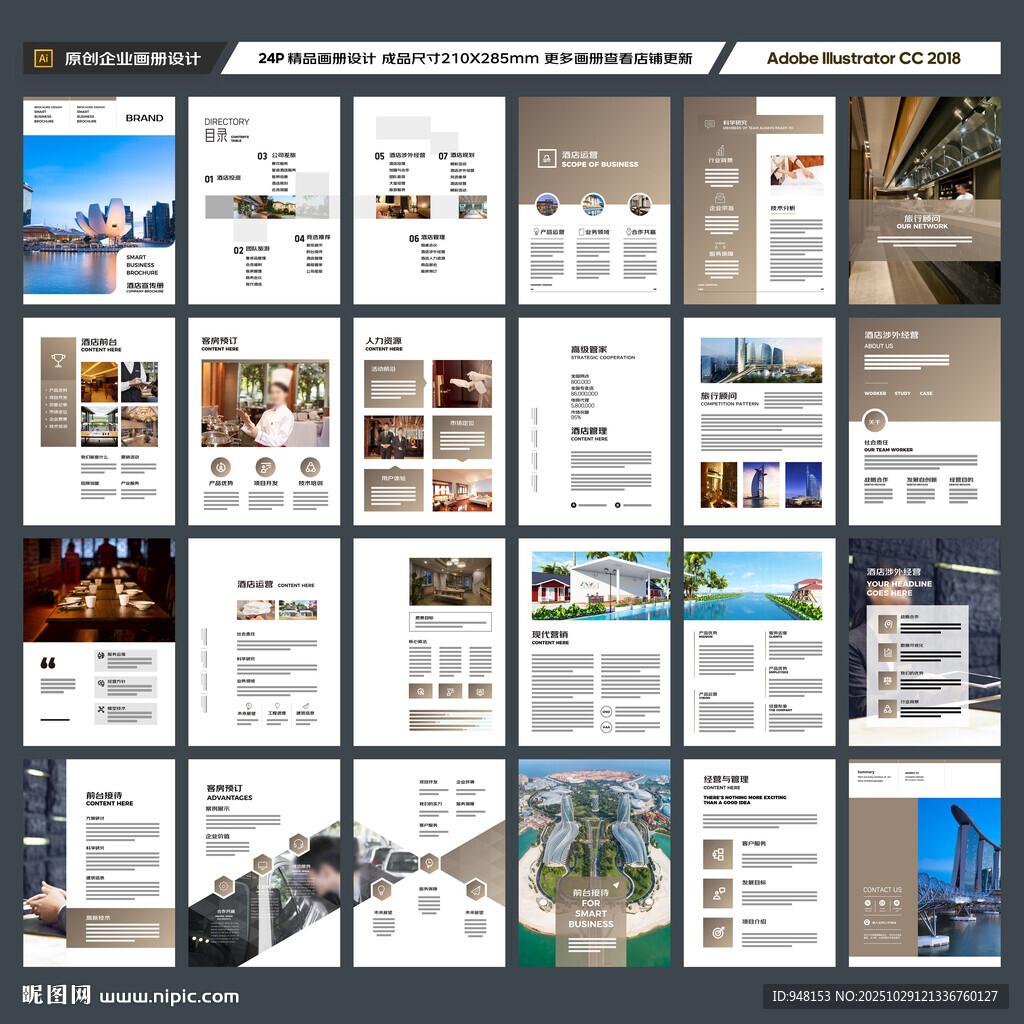Click the trophy icon on 酒店前台 page
Viewport: 1024px width, 1024px height.
pyautogui.click(x=58, y=359)
